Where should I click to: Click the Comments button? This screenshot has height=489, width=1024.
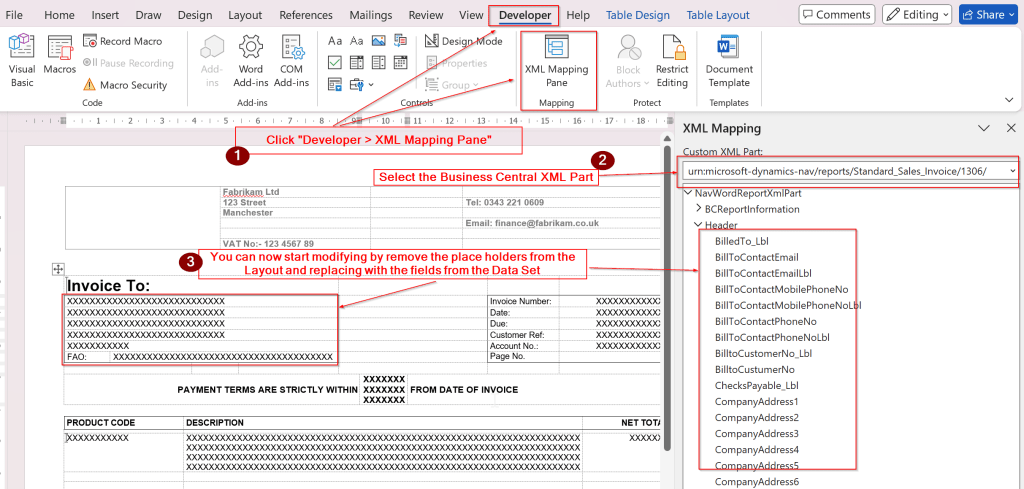835,14
